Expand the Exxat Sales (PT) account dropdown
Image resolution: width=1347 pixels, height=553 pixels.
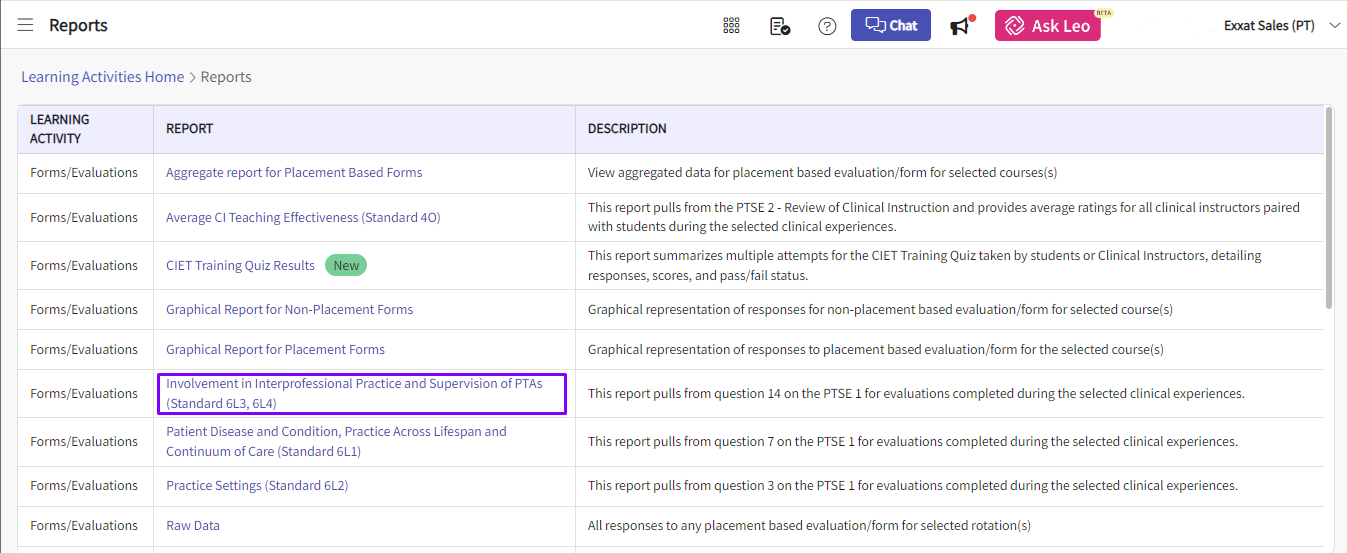1281,26
